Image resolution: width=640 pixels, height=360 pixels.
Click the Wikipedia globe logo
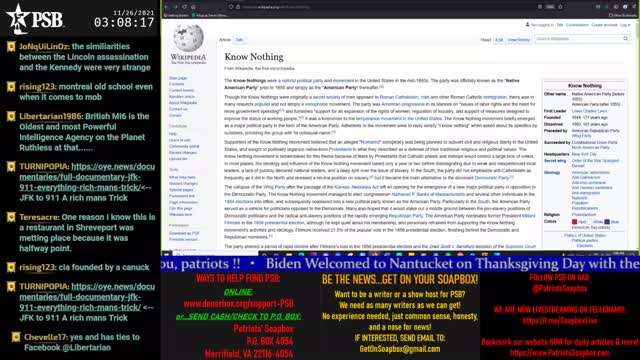tap(188, 38)
